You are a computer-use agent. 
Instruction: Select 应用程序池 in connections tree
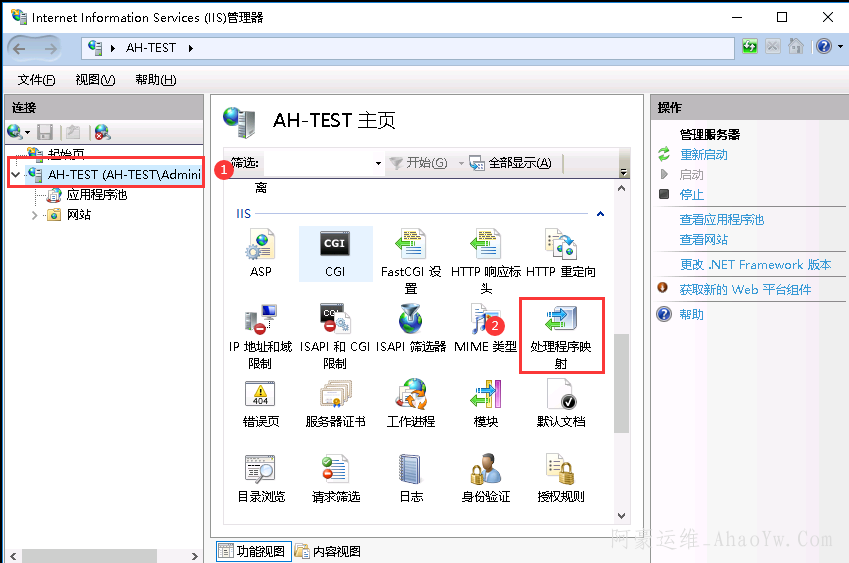[96, 195]
